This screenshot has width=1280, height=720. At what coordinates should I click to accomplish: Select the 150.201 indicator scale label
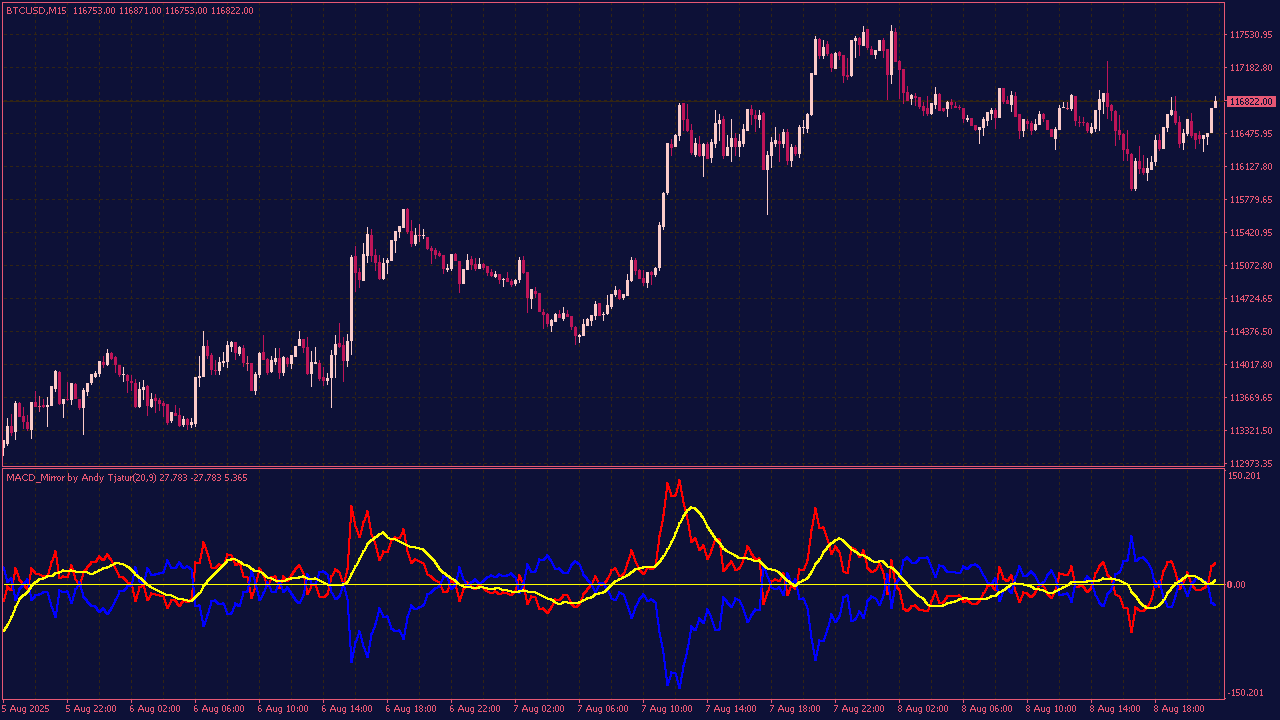click(x=1245, y=476)
